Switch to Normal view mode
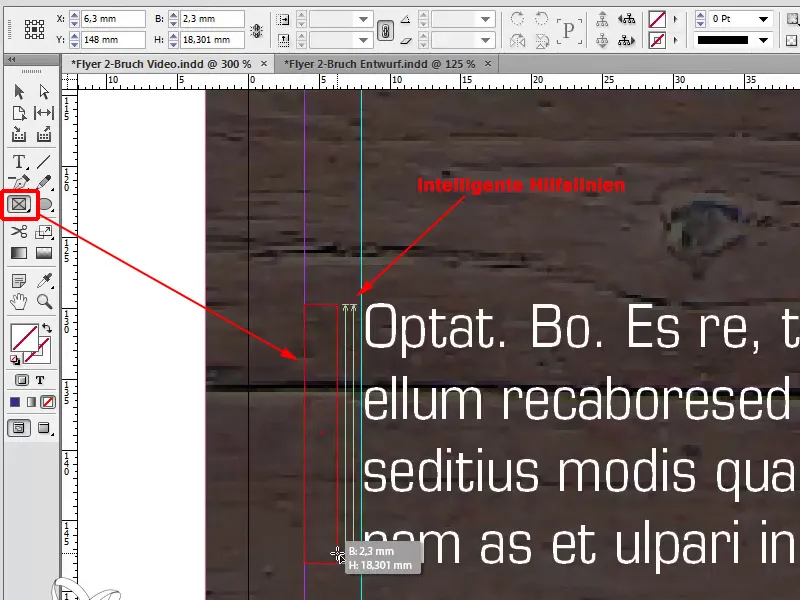 click(x=19, y=428)
